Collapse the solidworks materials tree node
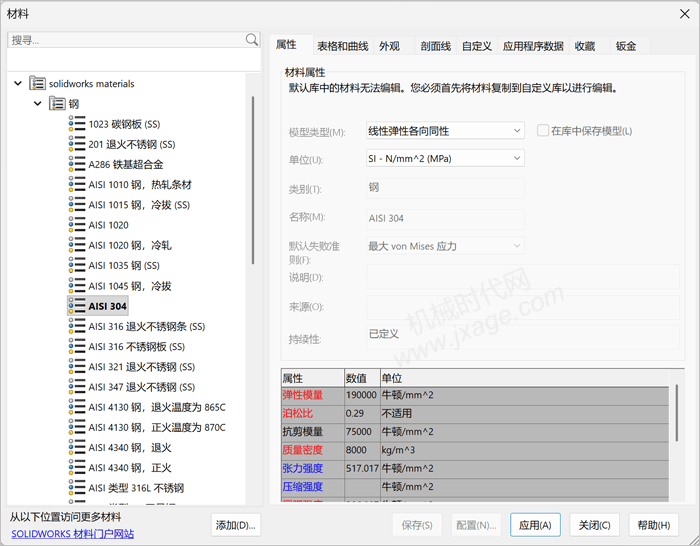The height and width of the screenshot is (546, 700). tap(18, 83)
